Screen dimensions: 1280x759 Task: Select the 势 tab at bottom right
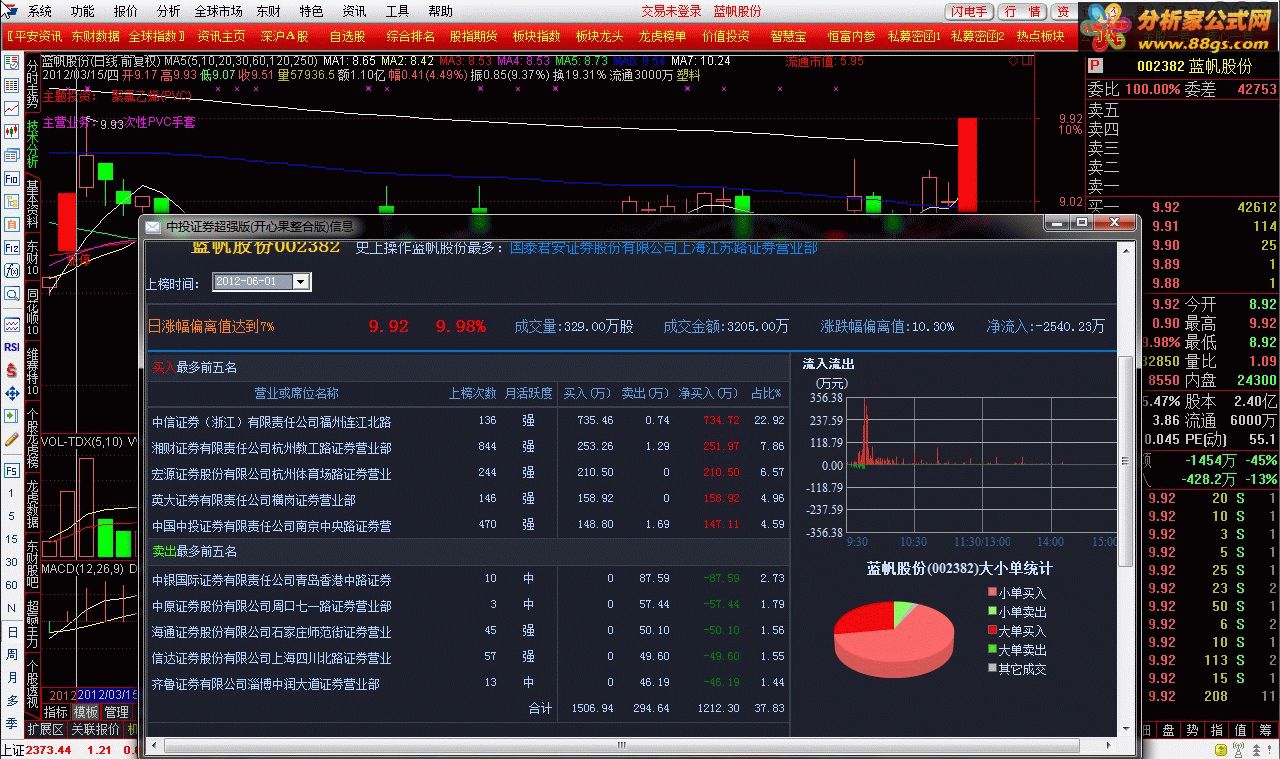point(1190,730)
